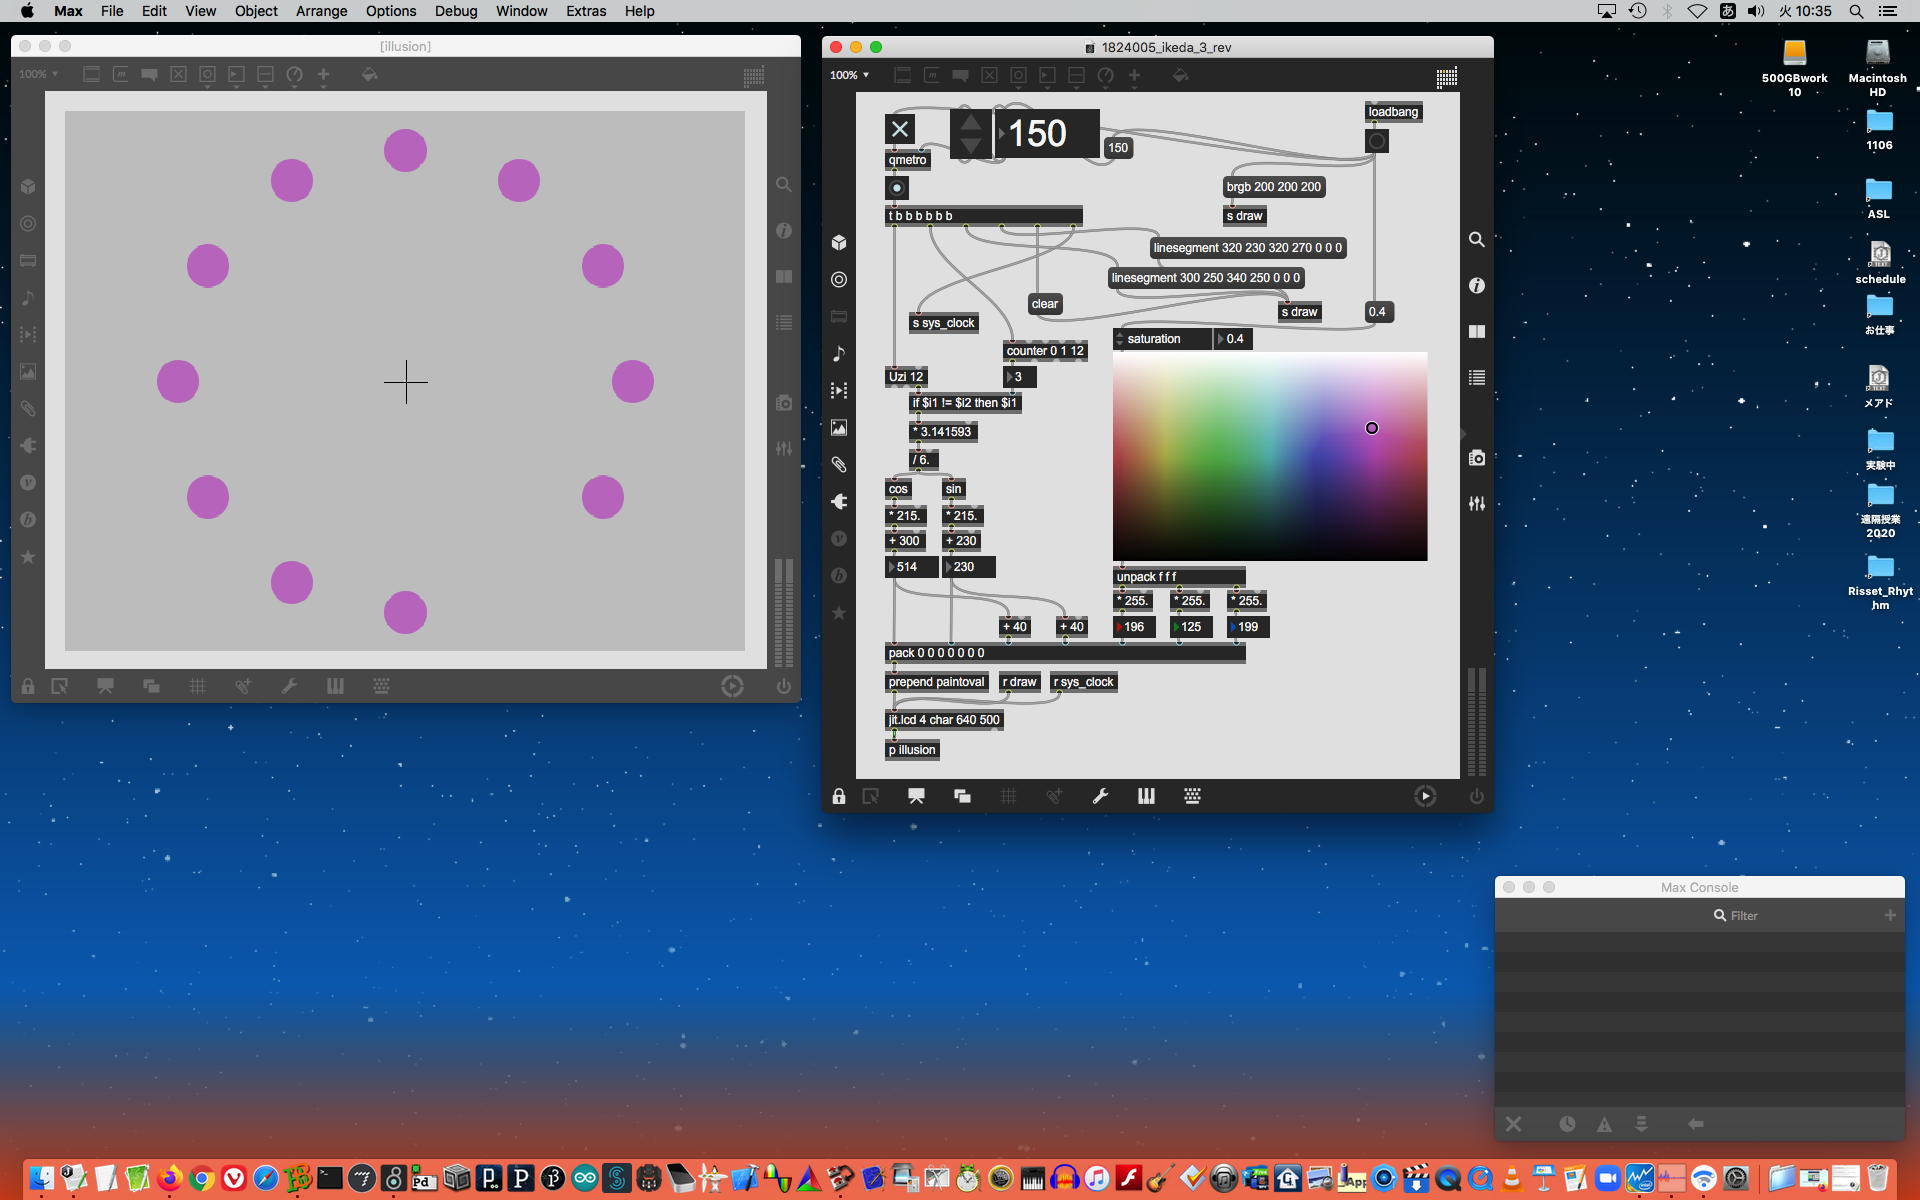Open the paperclip snippets icon in sidebar
Viewport: 1920px width, 1200px height.
tap(839, 464)
